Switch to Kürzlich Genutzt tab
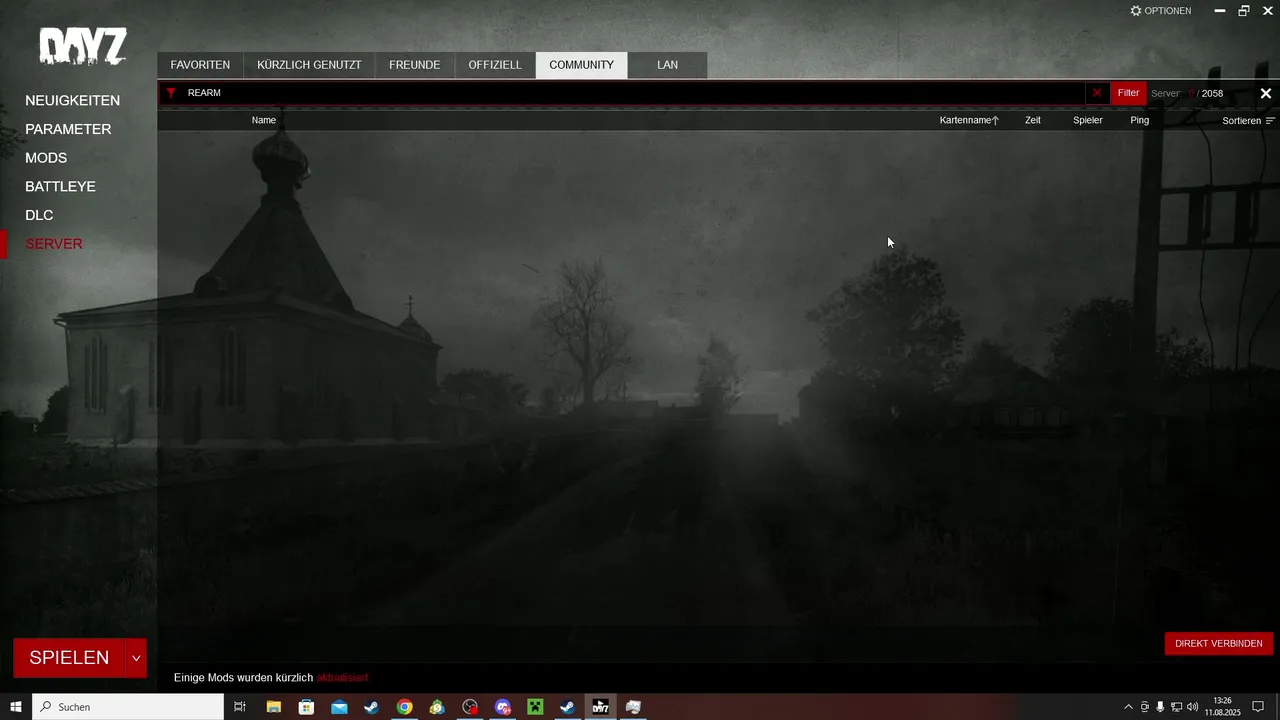This screenshot has height=720, width=1280. pos(309,65)
